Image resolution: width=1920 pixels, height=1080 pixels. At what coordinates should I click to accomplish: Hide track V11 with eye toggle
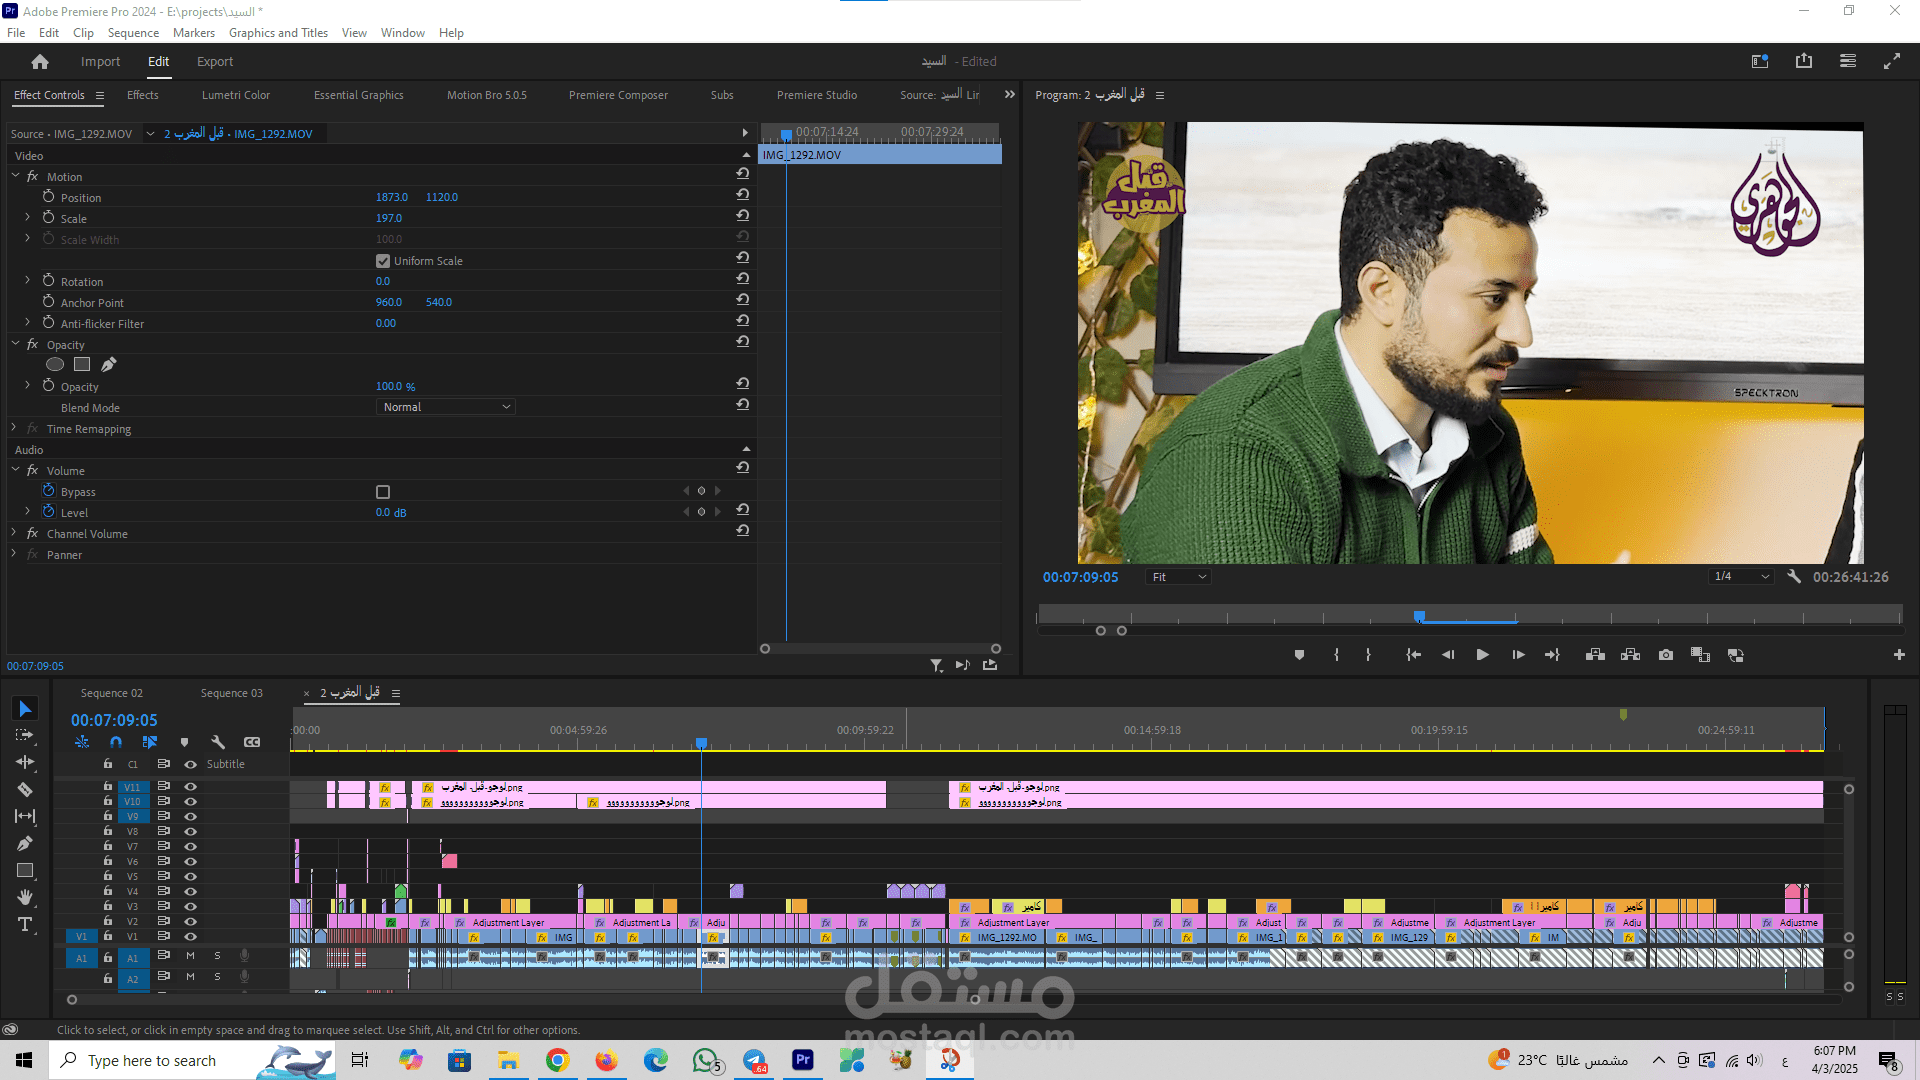pos(190,787)
